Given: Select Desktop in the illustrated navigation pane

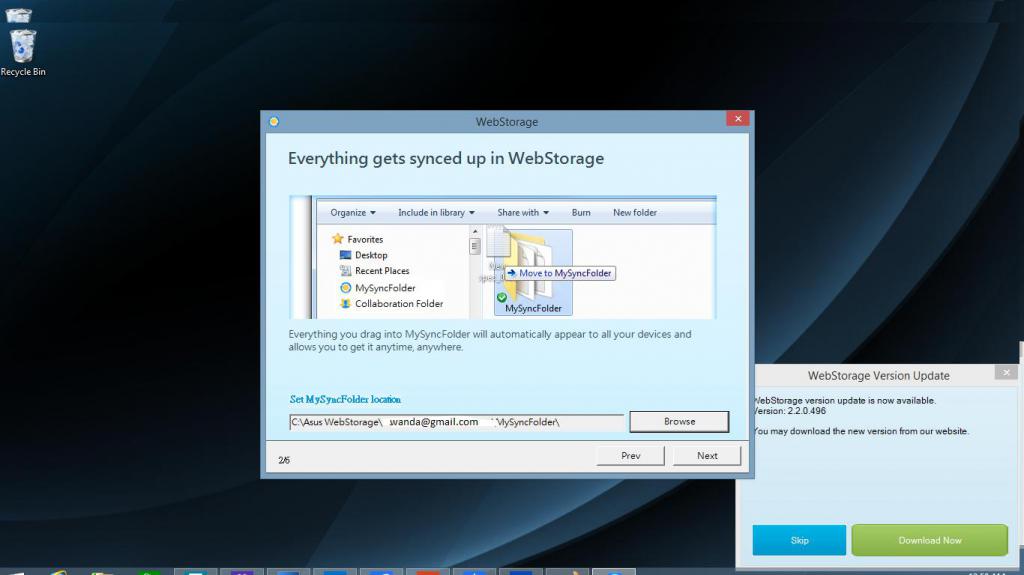Looking at the screenshot, I should click(364, 255).
